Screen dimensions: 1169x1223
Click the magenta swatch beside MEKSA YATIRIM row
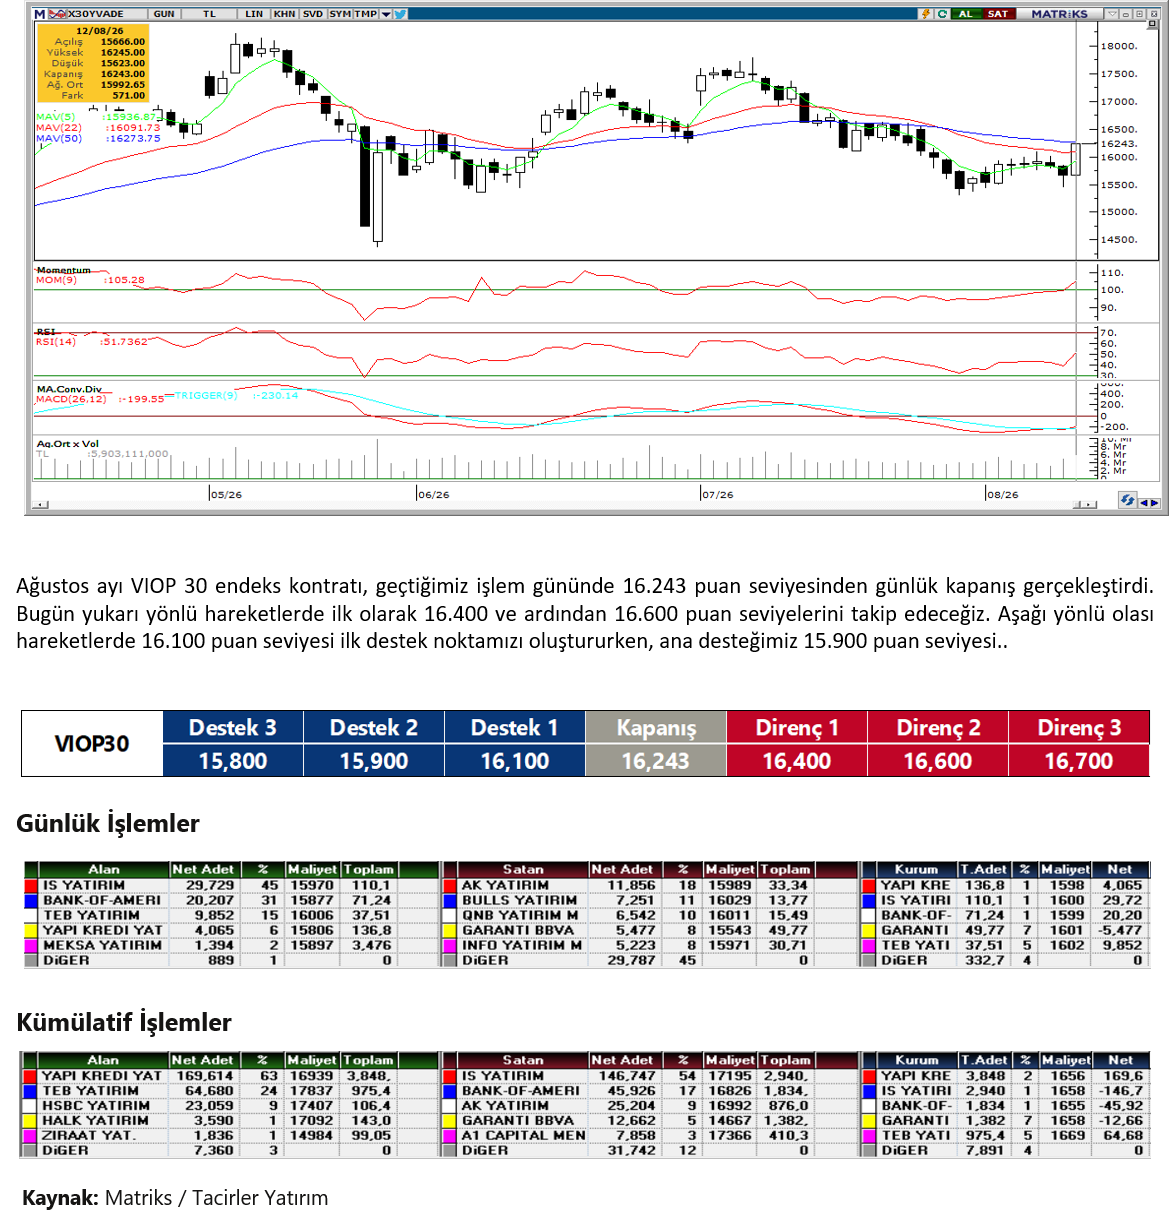(31, 945)
